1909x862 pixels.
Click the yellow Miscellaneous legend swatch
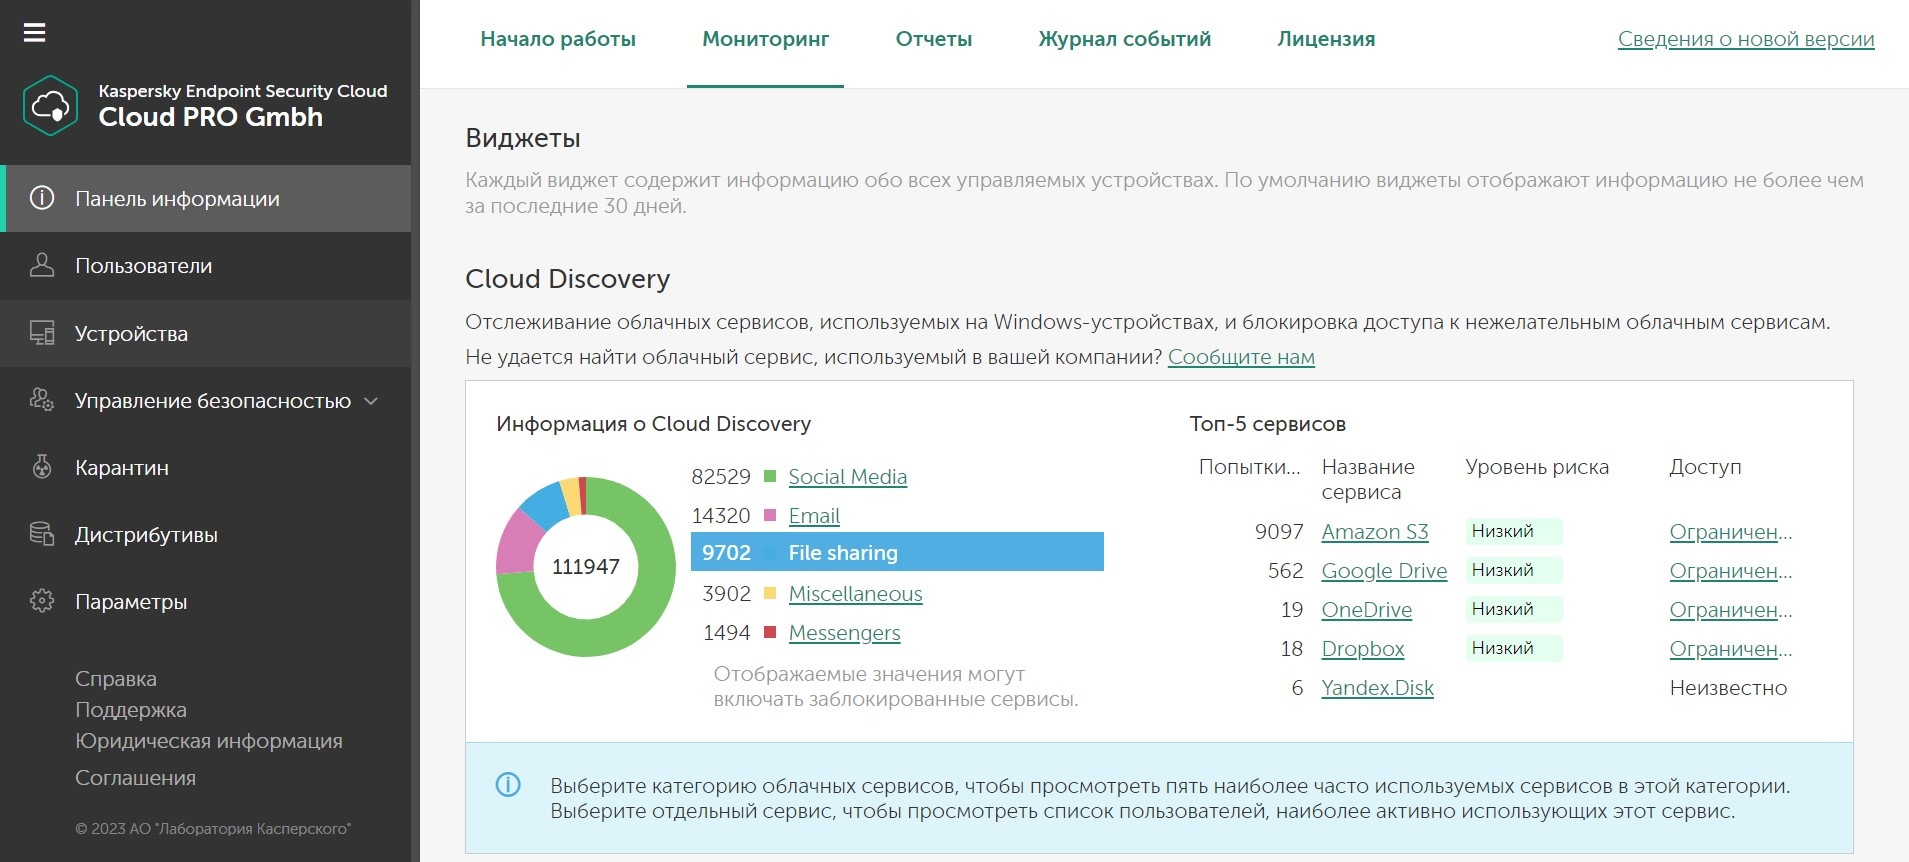[x=770, y=593]
